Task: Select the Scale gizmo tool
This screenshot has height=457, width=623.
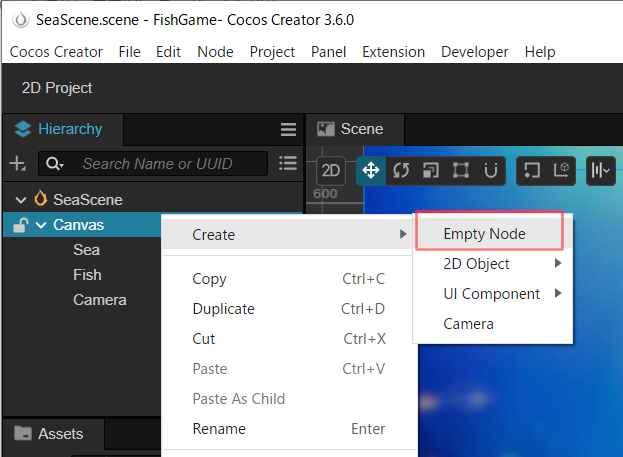Action: click(x=431, y=171)
